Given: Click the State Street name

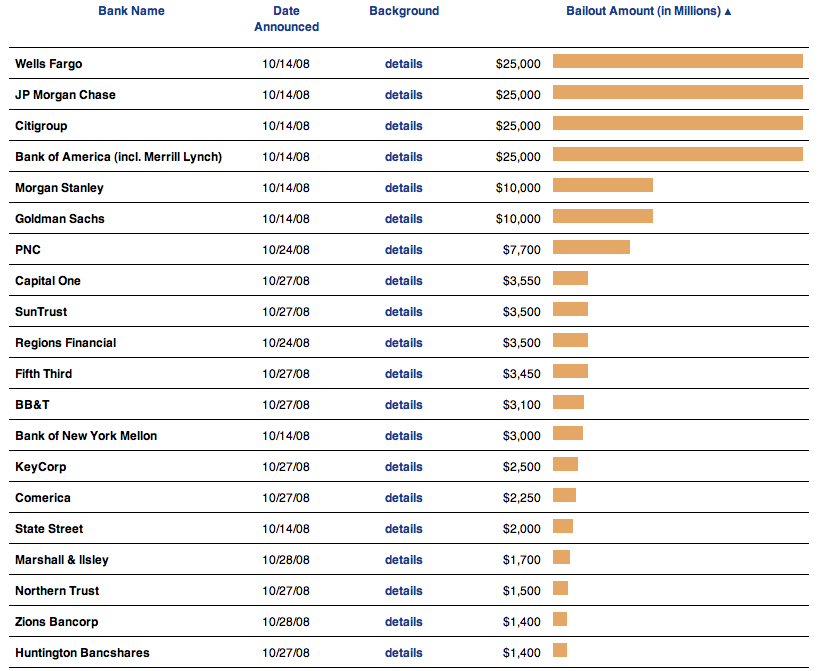Looking at the screenshot, I should 49,529.
